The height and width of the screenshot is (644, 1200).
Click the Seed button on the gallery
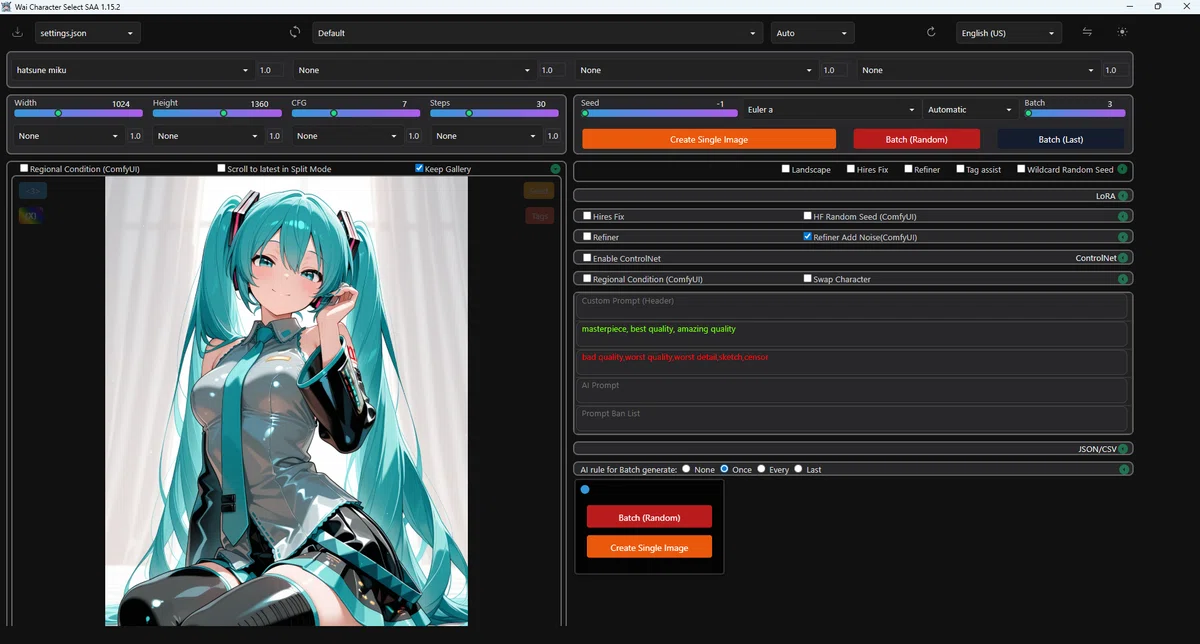539,190
